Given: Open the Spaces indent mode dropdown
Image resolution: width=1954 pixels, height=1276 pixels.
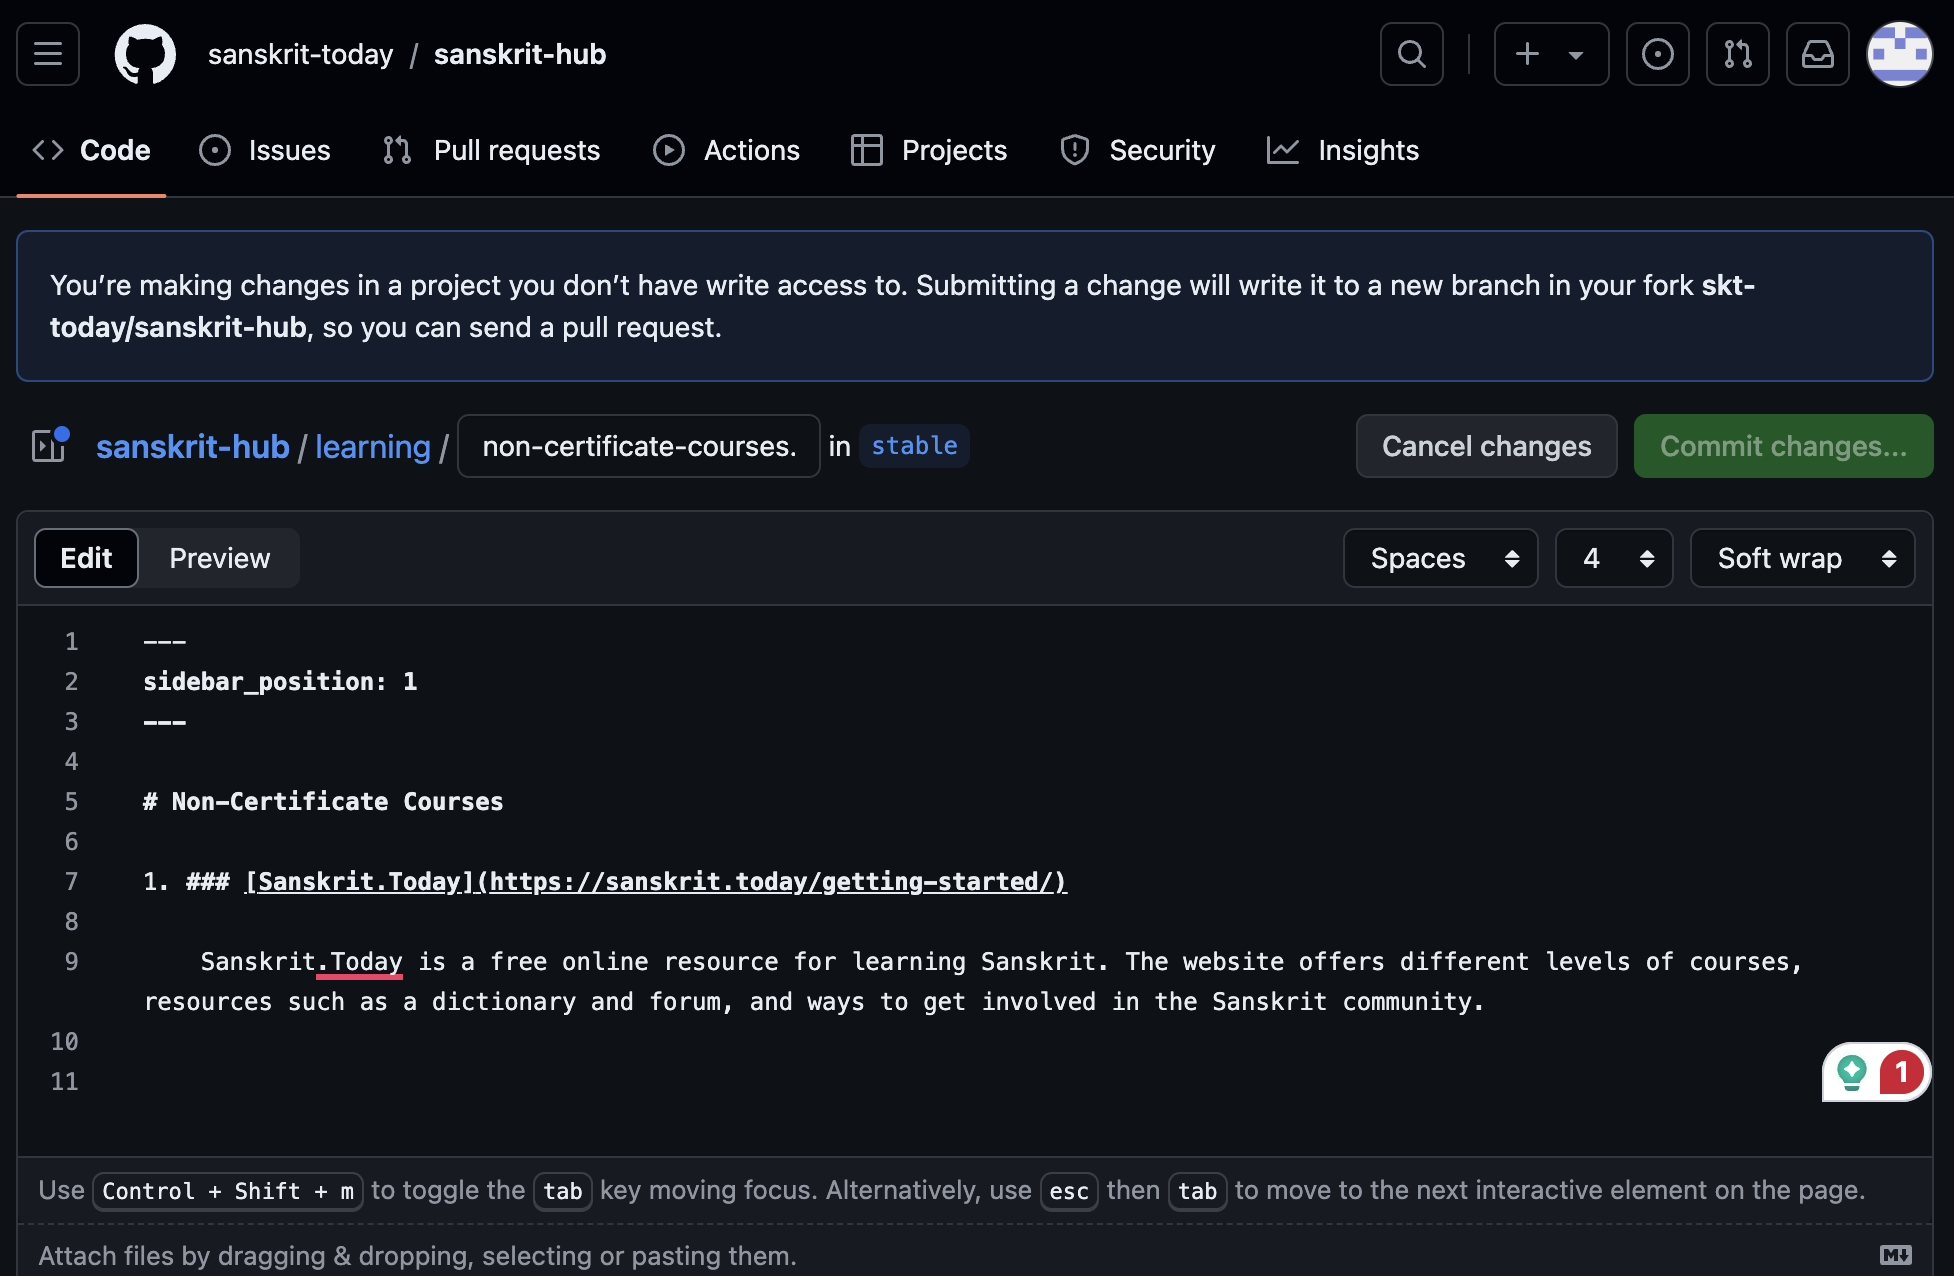Looking at the screenshot, I should click(1440, 558).
